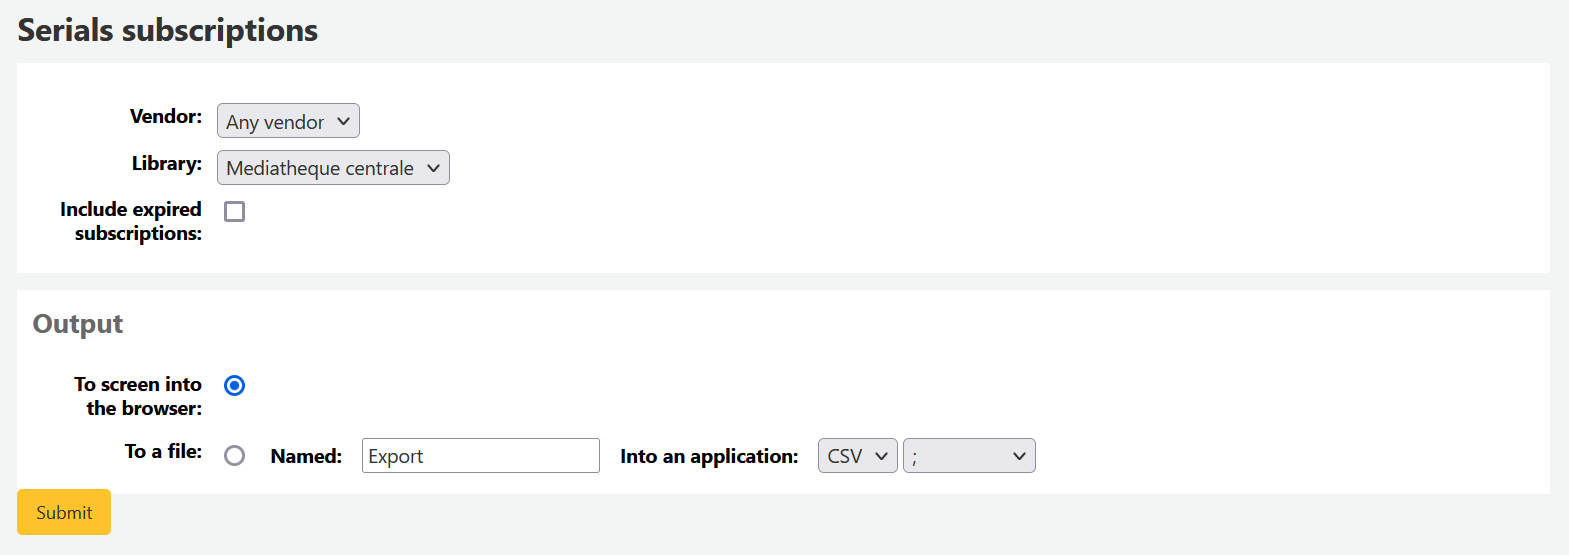The image size is (1569, 555).
Task: Click the Named file name input field
Action: [x=480, y=456]
